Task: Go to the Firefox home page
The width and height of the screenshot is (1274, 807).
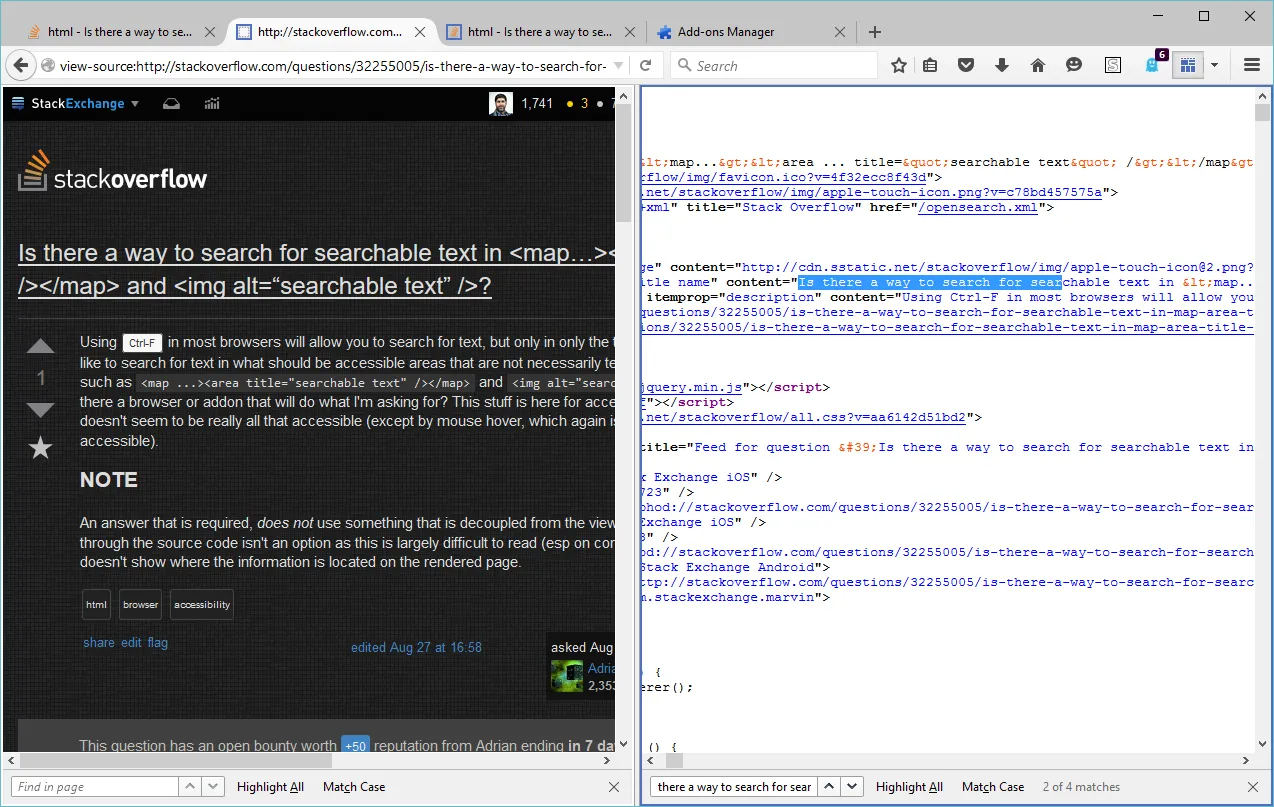Action: [x=1038, y=65]
